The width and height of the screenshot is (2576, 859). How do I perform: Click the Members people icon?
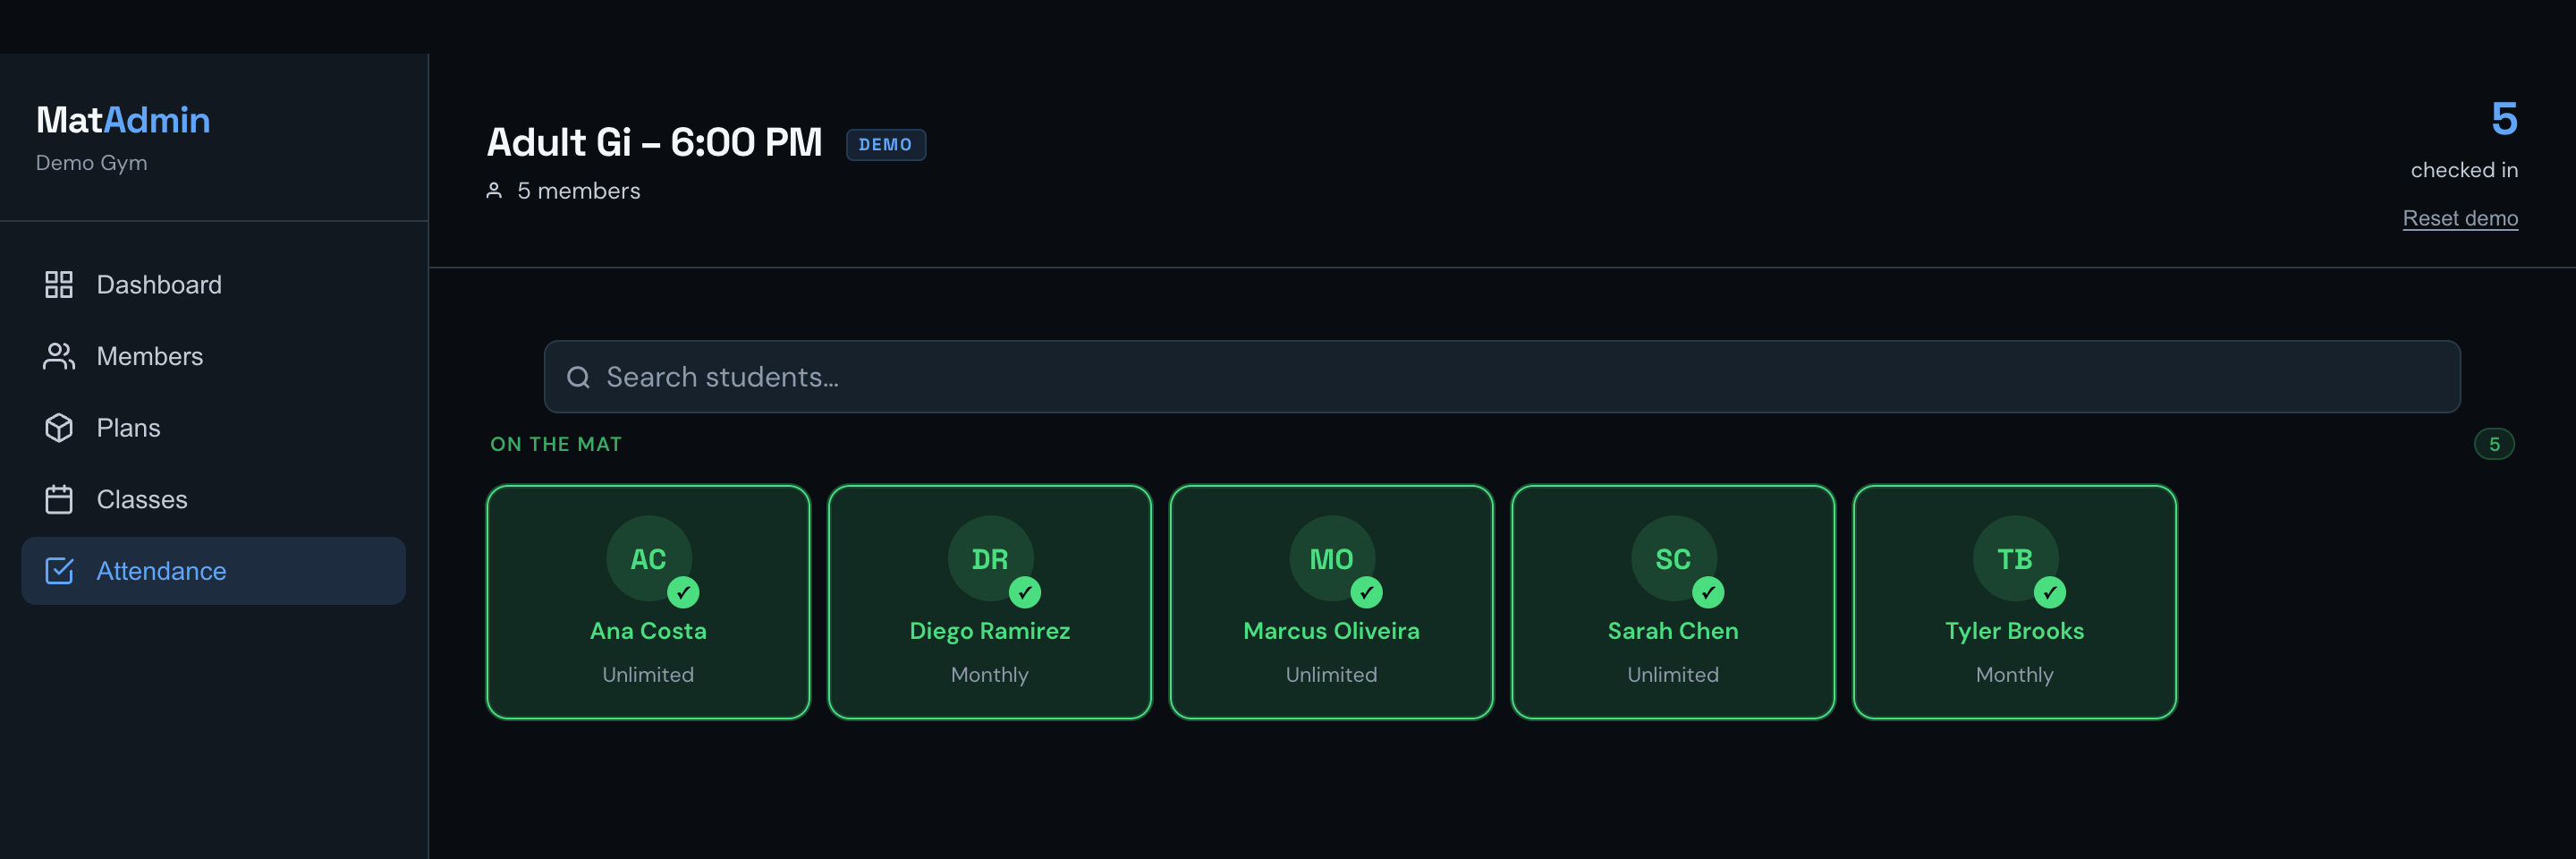(59, 357)
